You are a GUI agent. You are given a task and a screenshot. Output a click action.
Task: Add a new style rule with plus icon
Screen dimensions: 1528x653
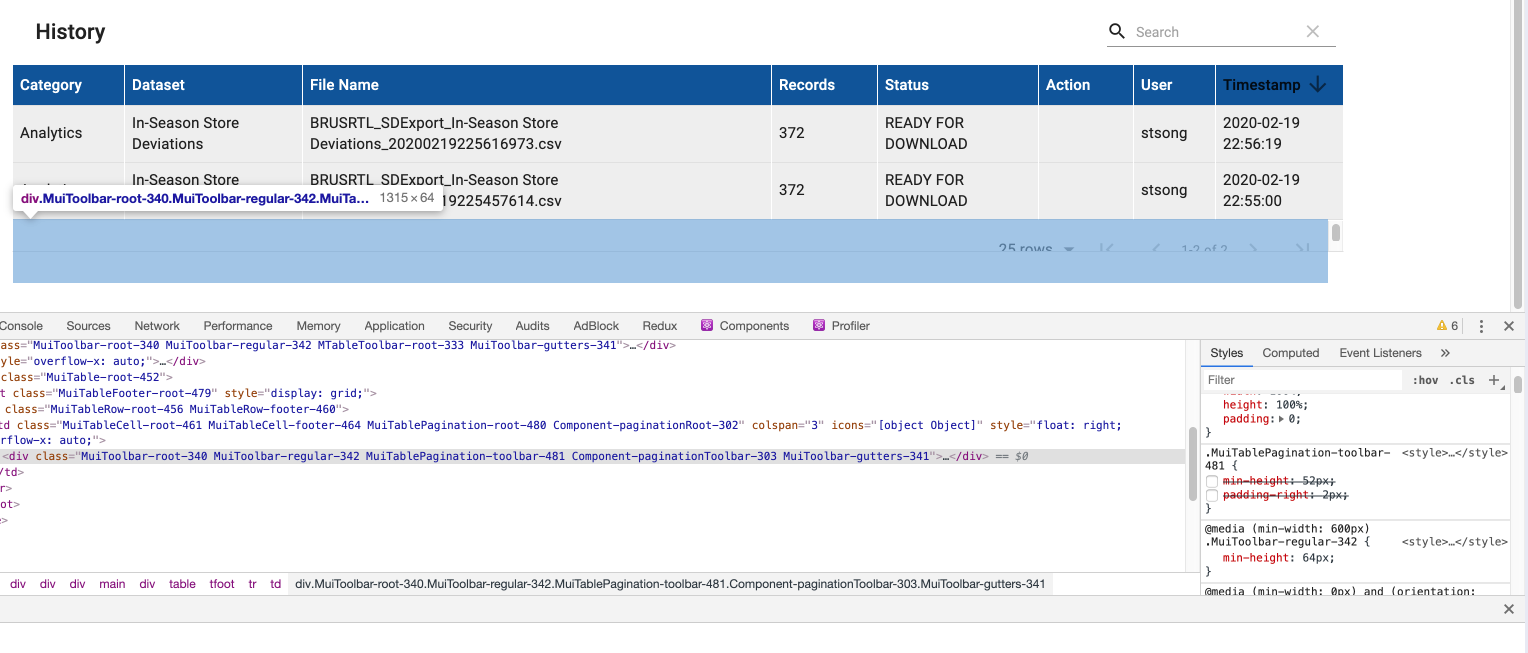tap(1493, 380)
